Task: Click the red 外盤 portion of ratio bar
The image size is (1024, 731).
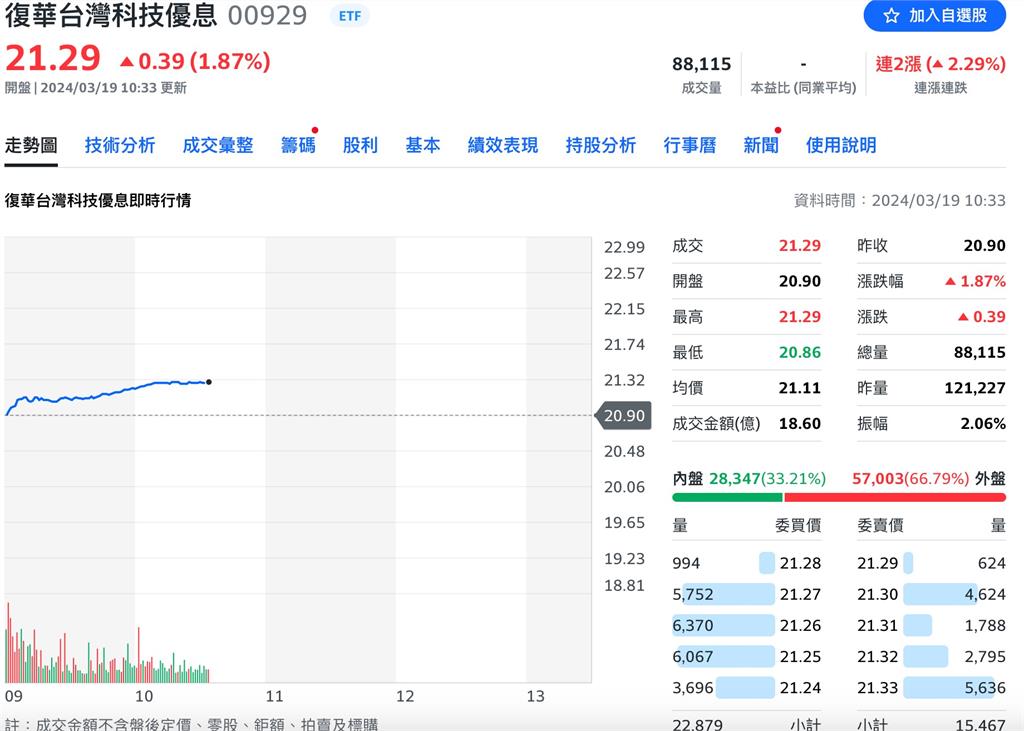Action: 895,498
